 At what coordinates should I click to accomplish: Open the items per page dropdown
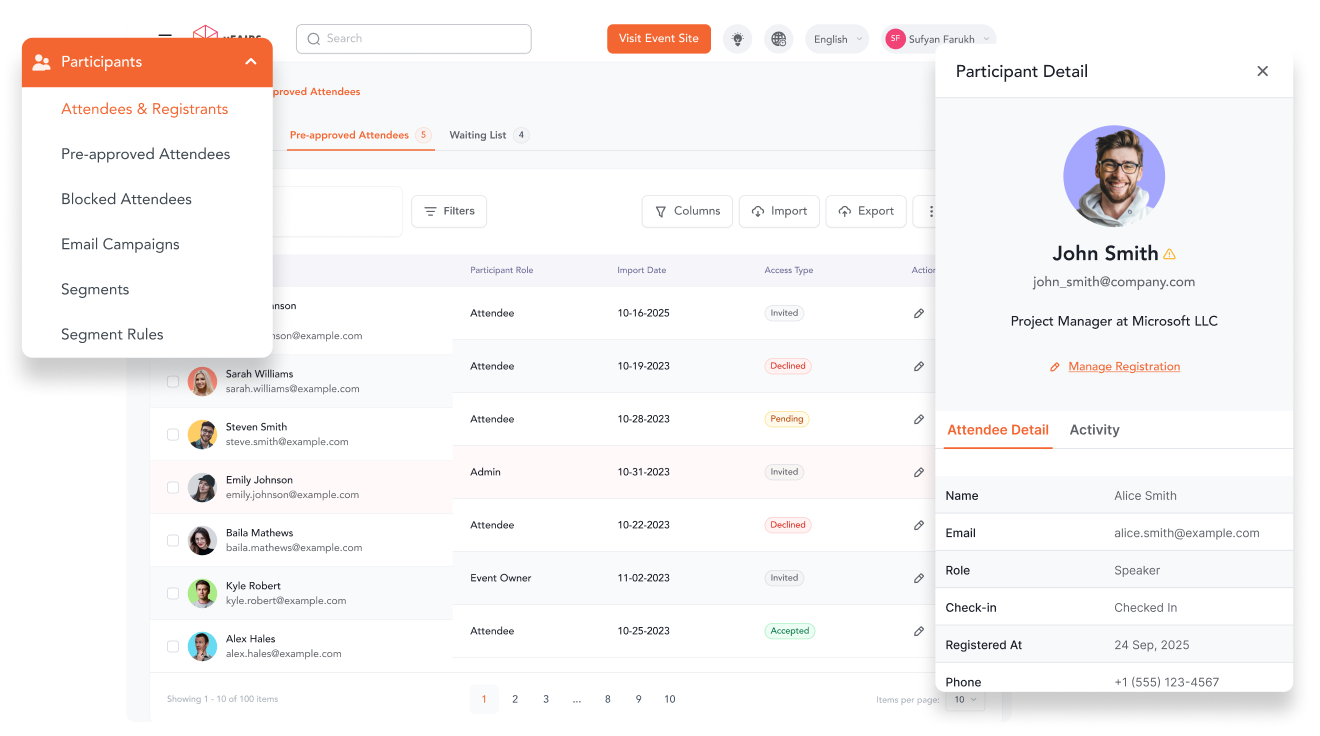tap(965, 699)
